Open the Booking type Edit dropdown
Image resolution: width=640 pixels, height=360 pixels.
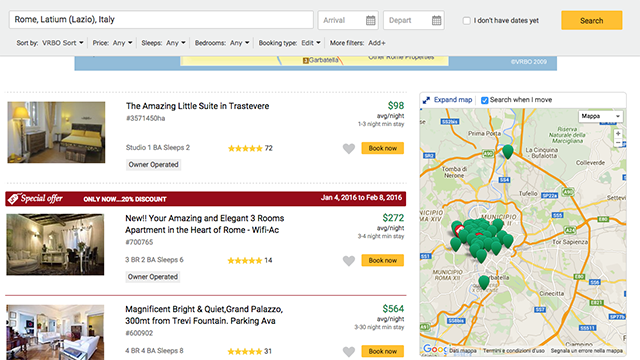[311, 43]
